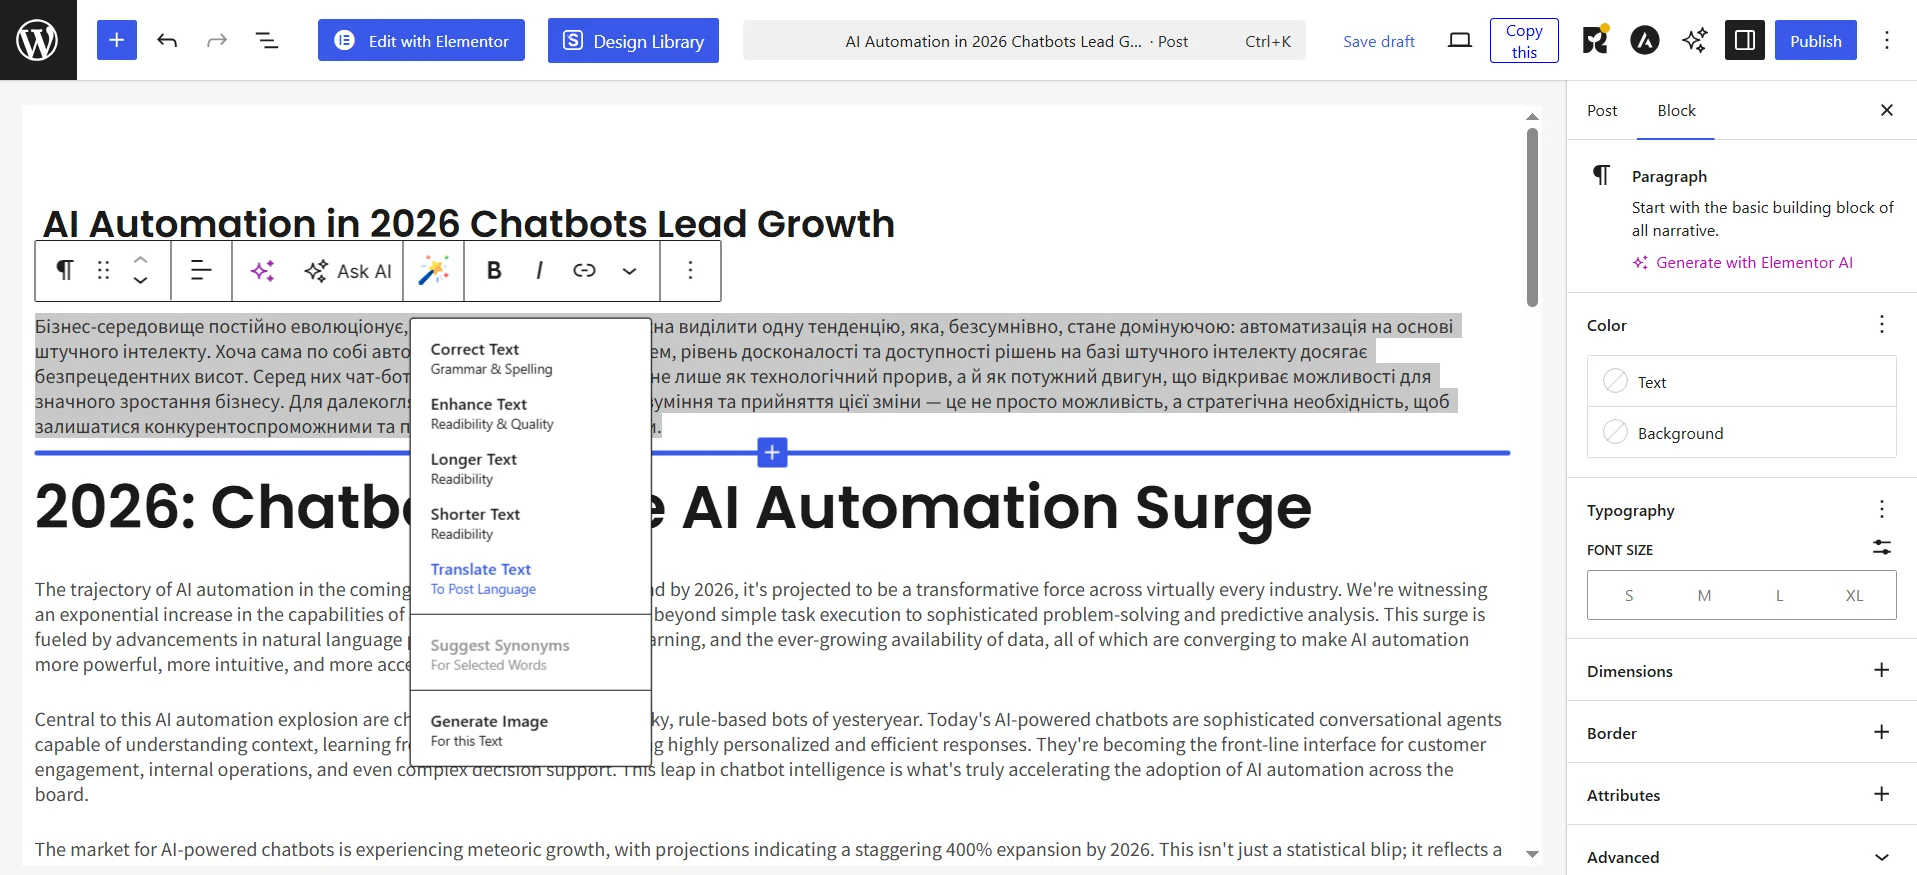Open the Astra settings icon
Viewport: 1917px width, 875px height.
point(1645,40)
